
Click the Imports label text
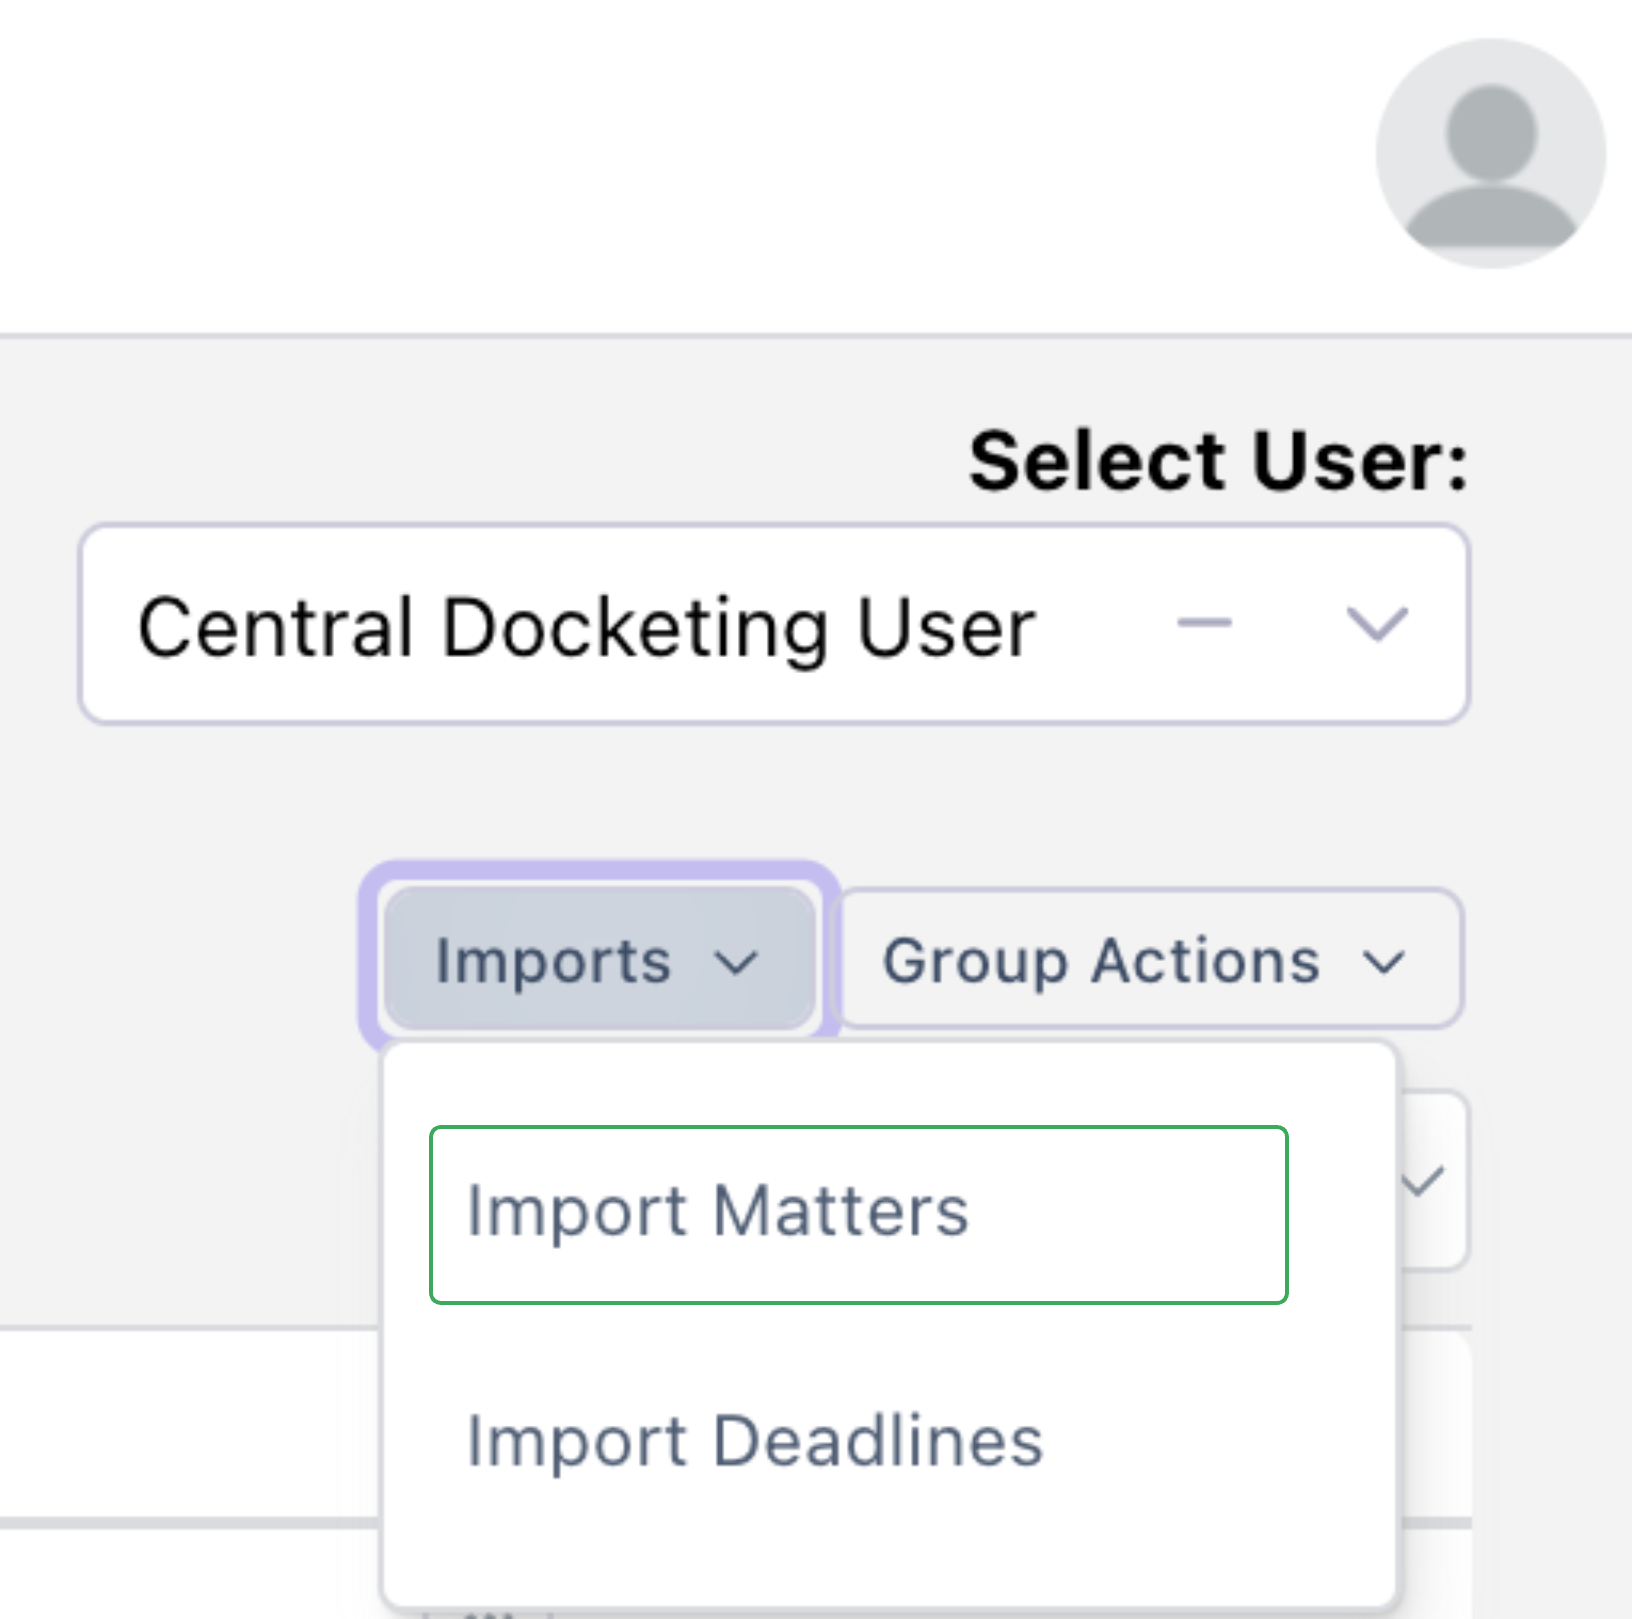[553, 961]
